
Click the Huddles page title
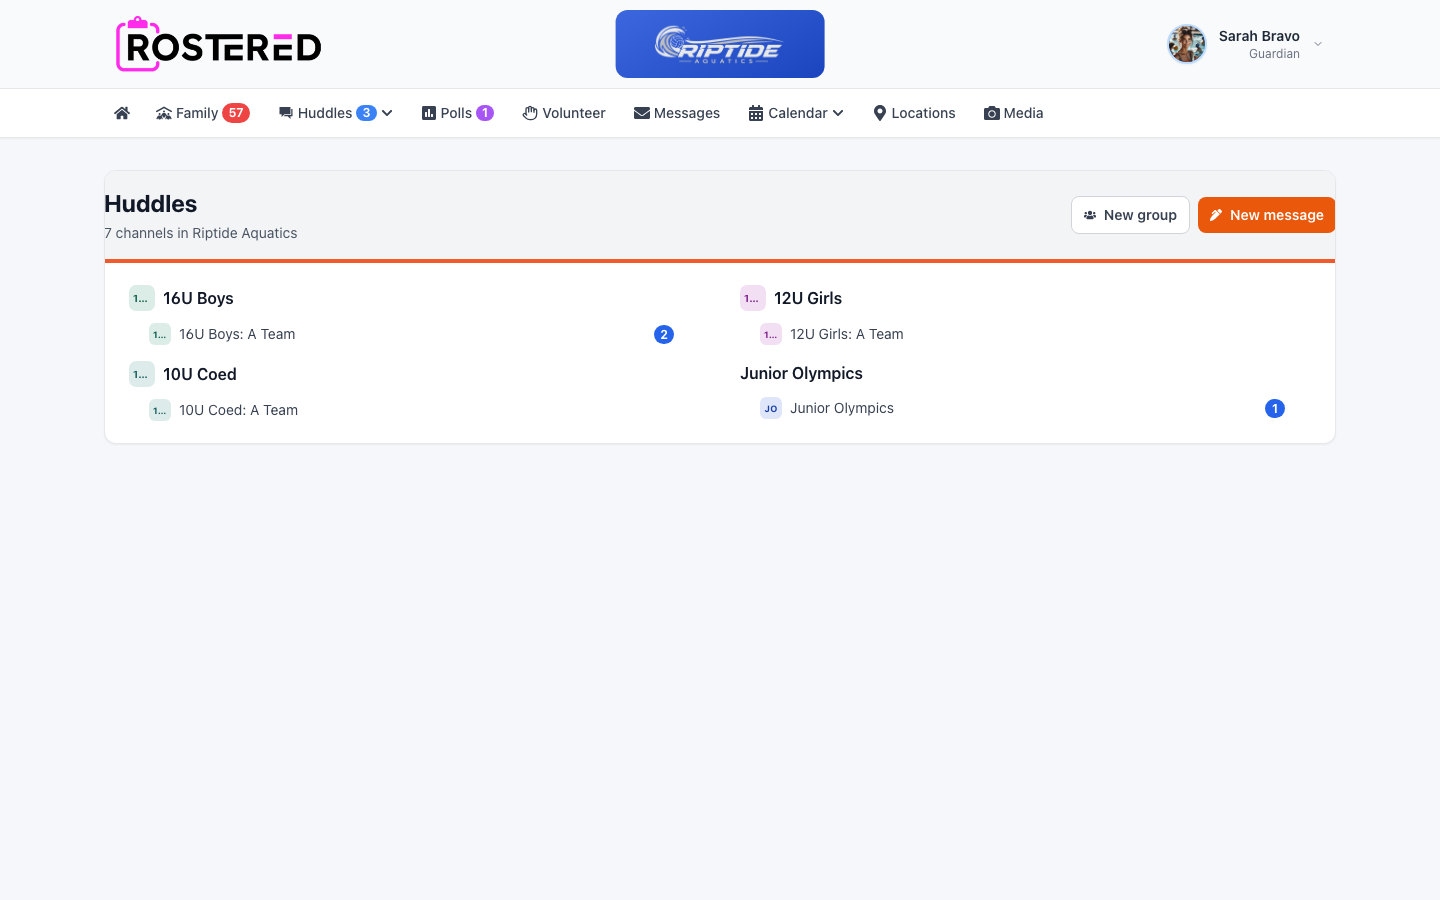pyautogui.click(x=151, y=204)
